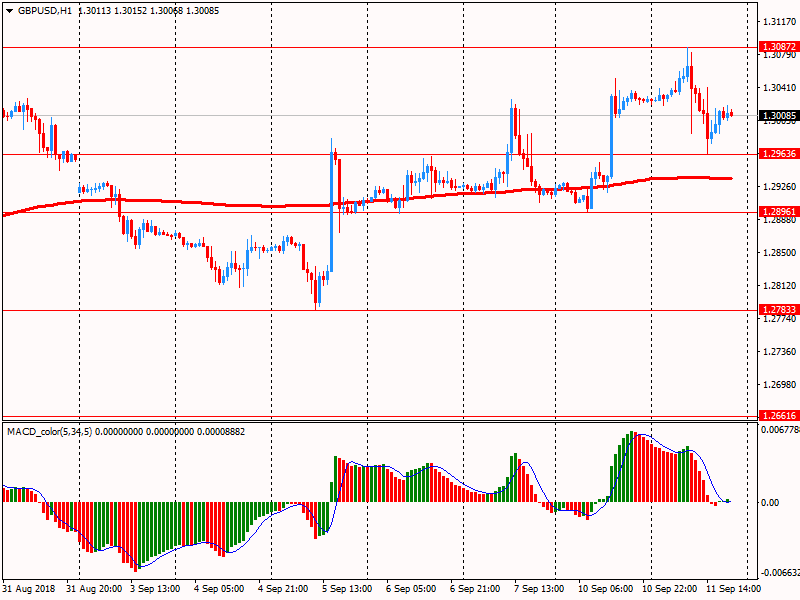The image size is (800, 600).
Task: Click the 11 Sep 14:00 time label
Action: [x=734, y=589]
